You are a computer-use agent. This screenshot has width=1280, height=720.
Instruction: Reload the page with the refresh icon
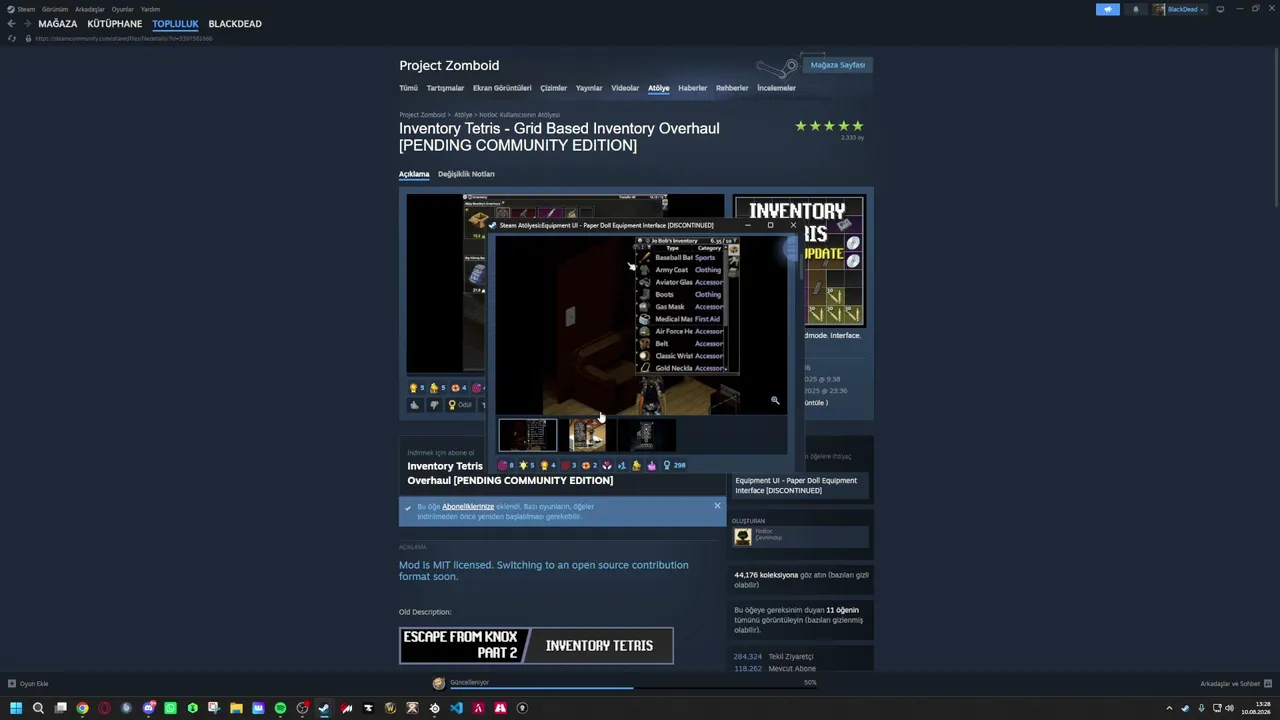click(x=12, y=38)
